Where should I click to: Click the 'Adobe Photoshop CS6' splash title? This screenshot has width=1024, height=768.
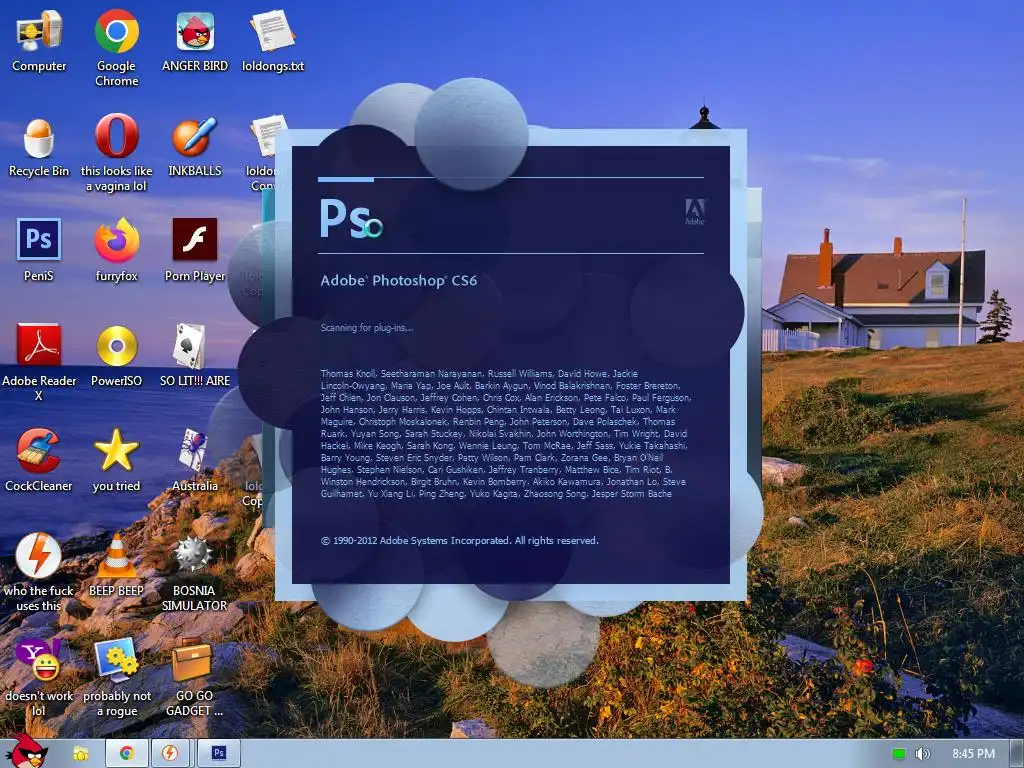coord(398,281)
